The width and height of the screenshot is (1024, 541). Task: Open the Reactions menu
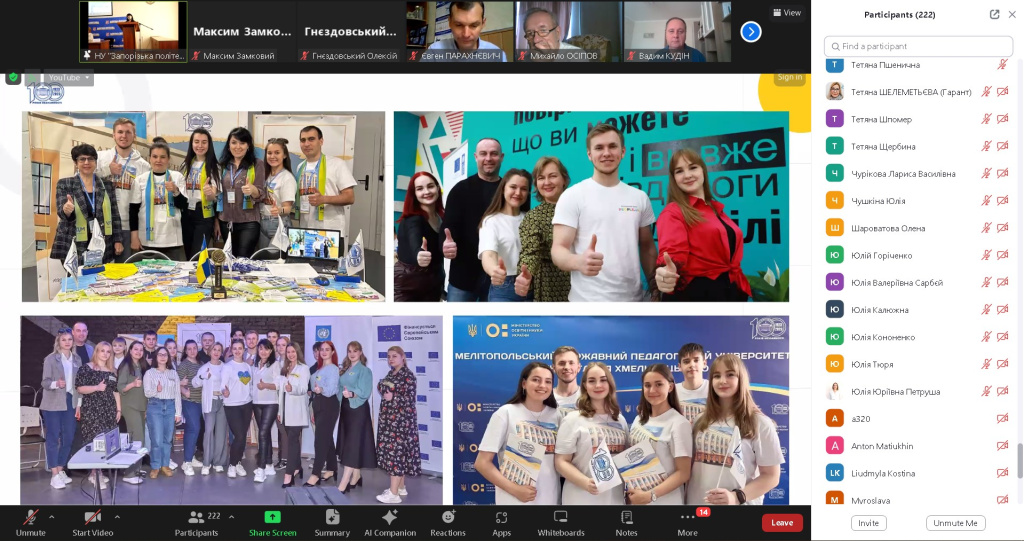tap(448, 523)
